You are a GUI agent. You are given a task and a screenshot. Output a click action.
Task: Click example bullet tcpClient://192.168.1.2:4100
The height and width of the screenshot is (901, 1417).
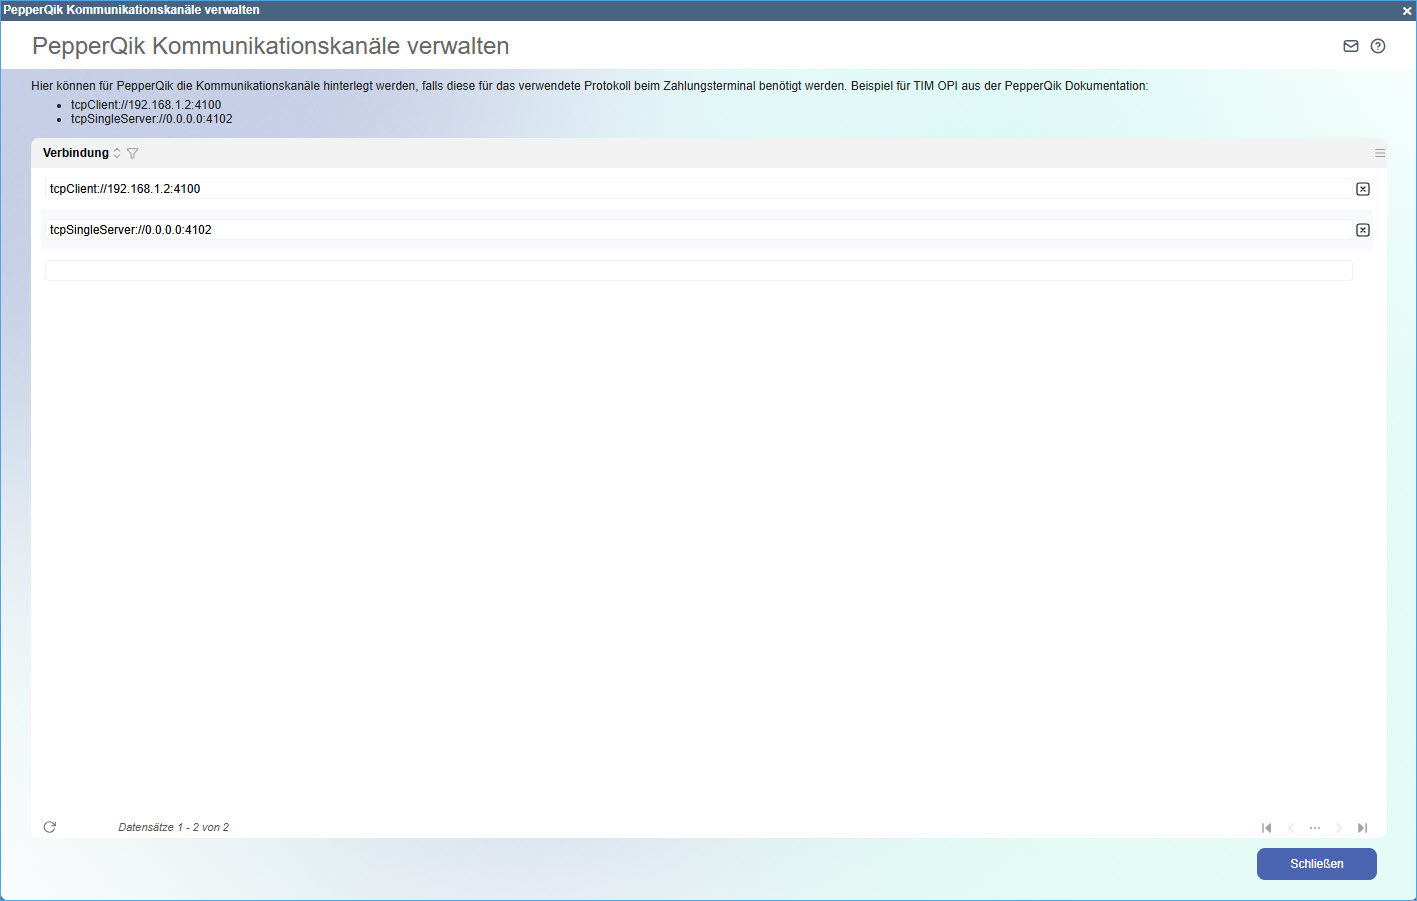[x=146, y=105]
